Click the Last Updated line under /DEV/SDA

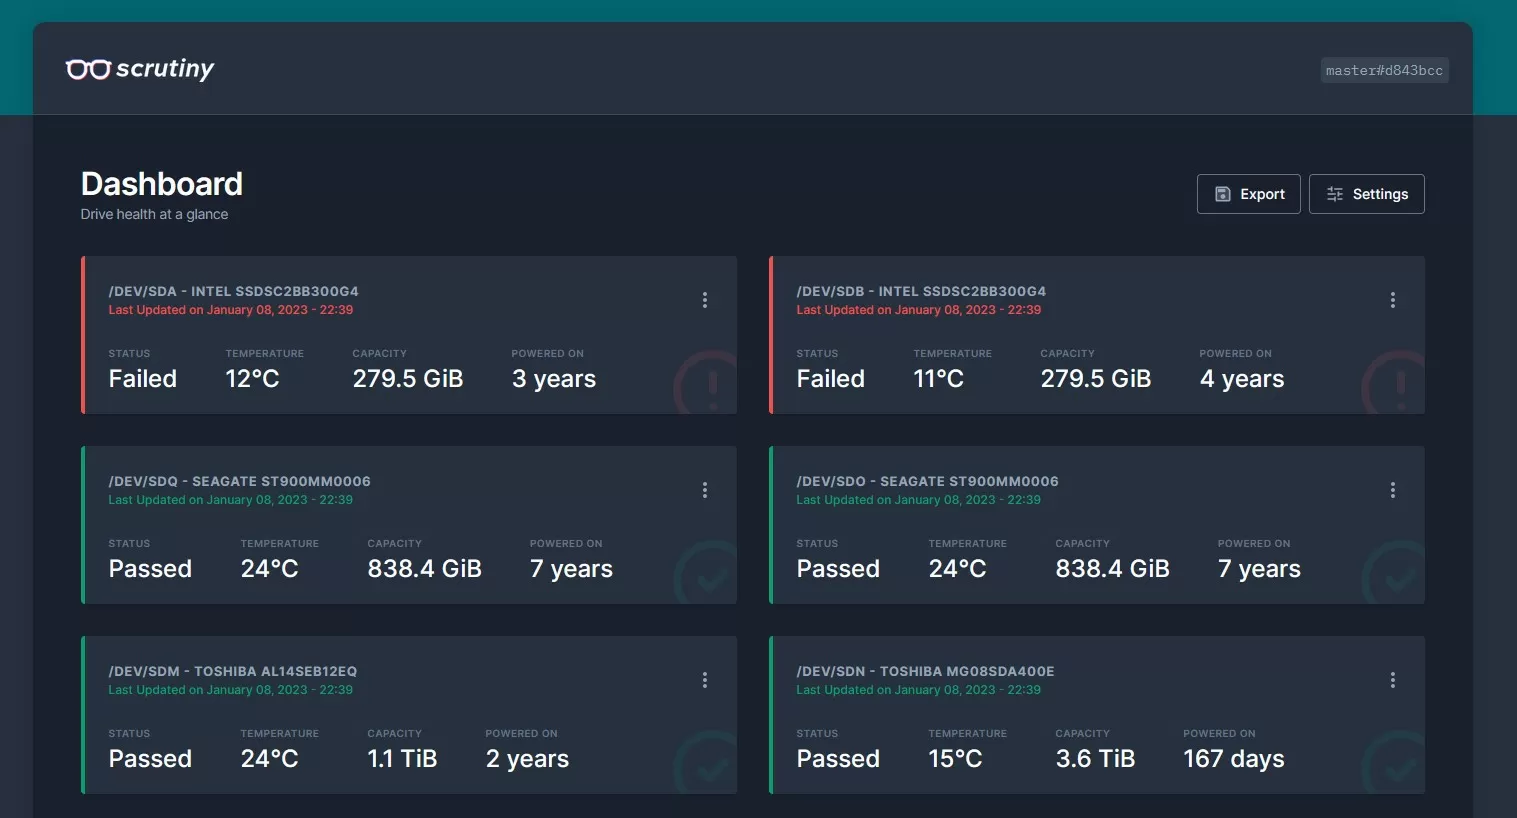click(231, 310)
